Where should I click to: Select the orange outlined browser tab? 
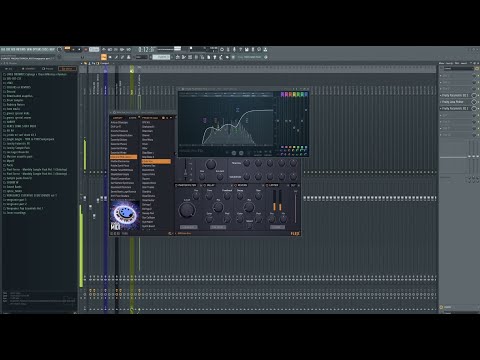pos(67,69)
